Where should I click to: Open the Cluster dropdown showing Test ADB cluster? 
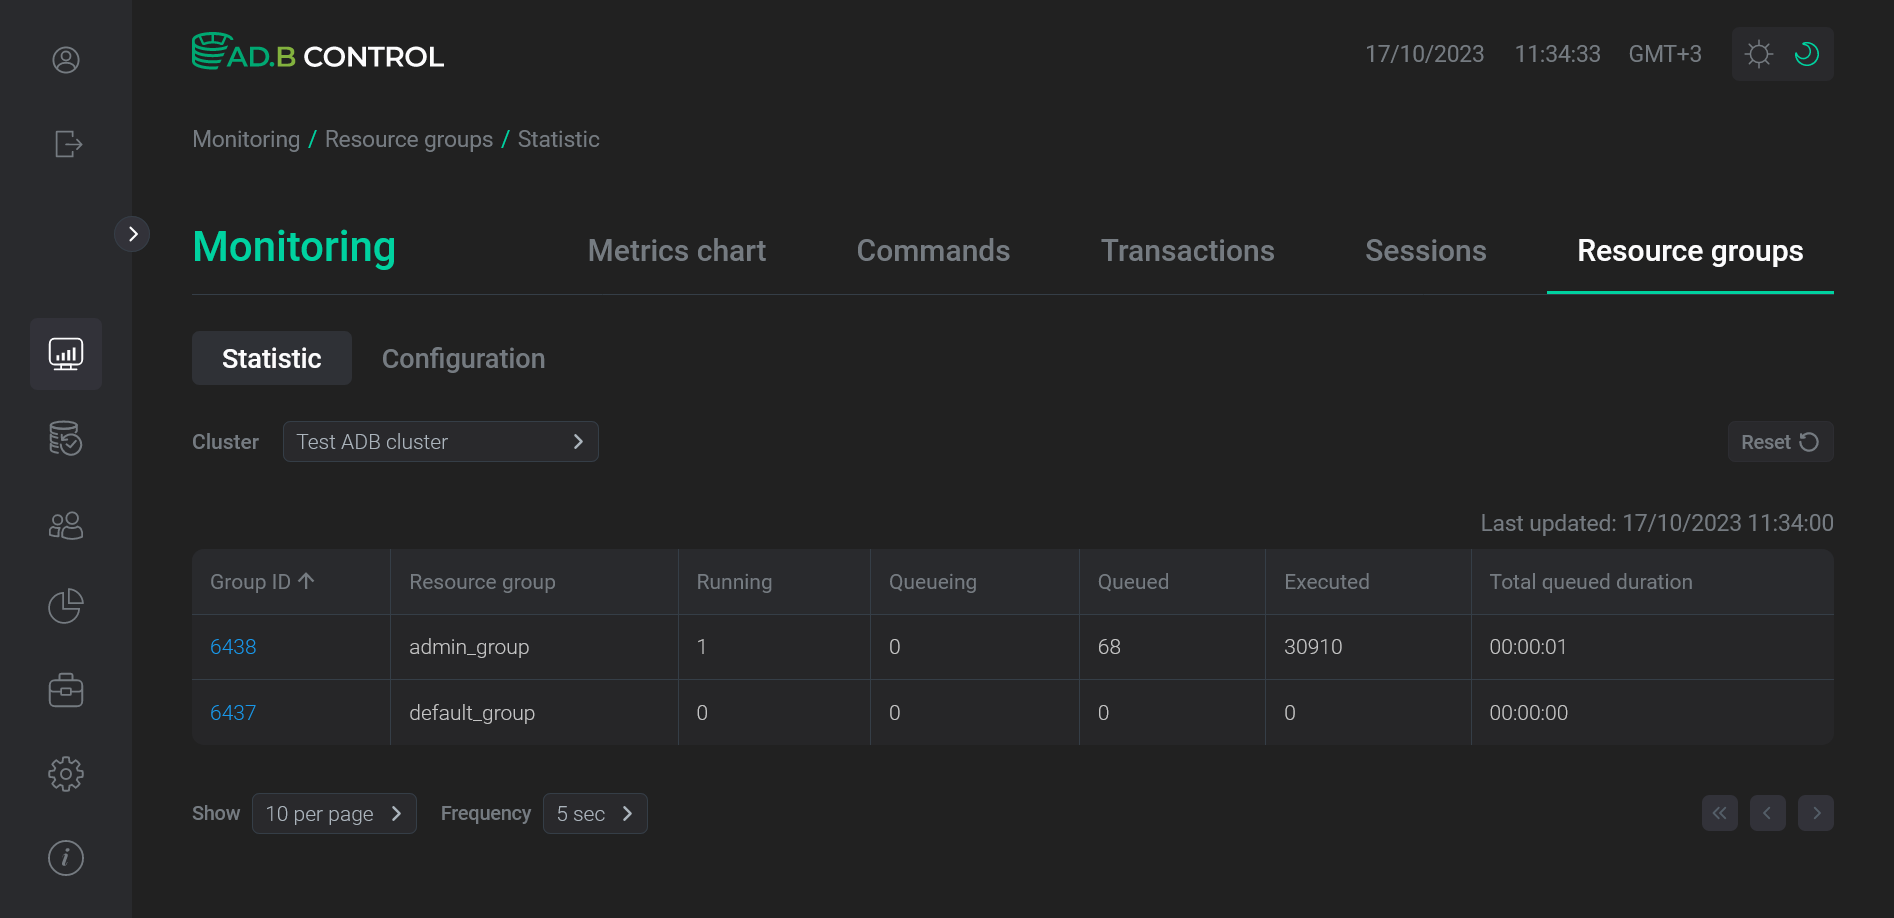click(440, 441)
